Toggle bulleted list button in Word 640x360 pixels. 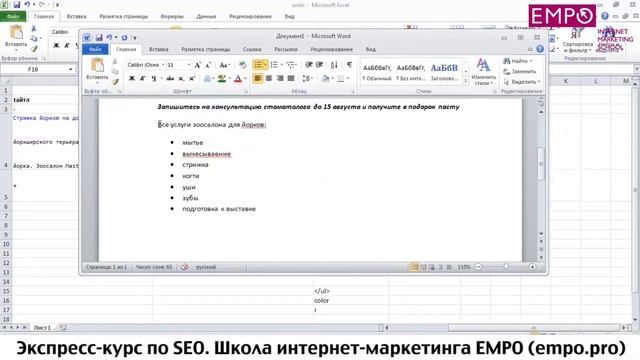click(258, 65)
